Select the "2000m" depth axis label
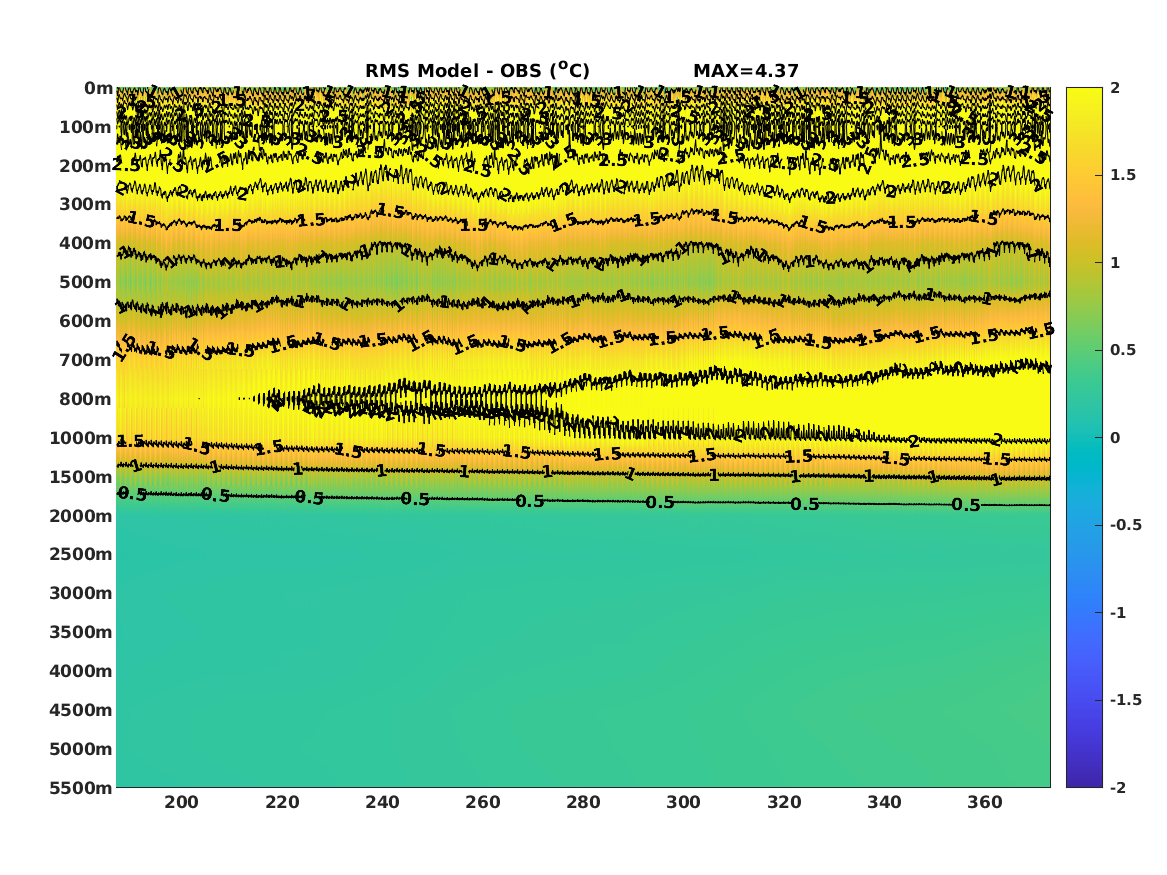1167x875 pixels. click(x=81, y=516)
